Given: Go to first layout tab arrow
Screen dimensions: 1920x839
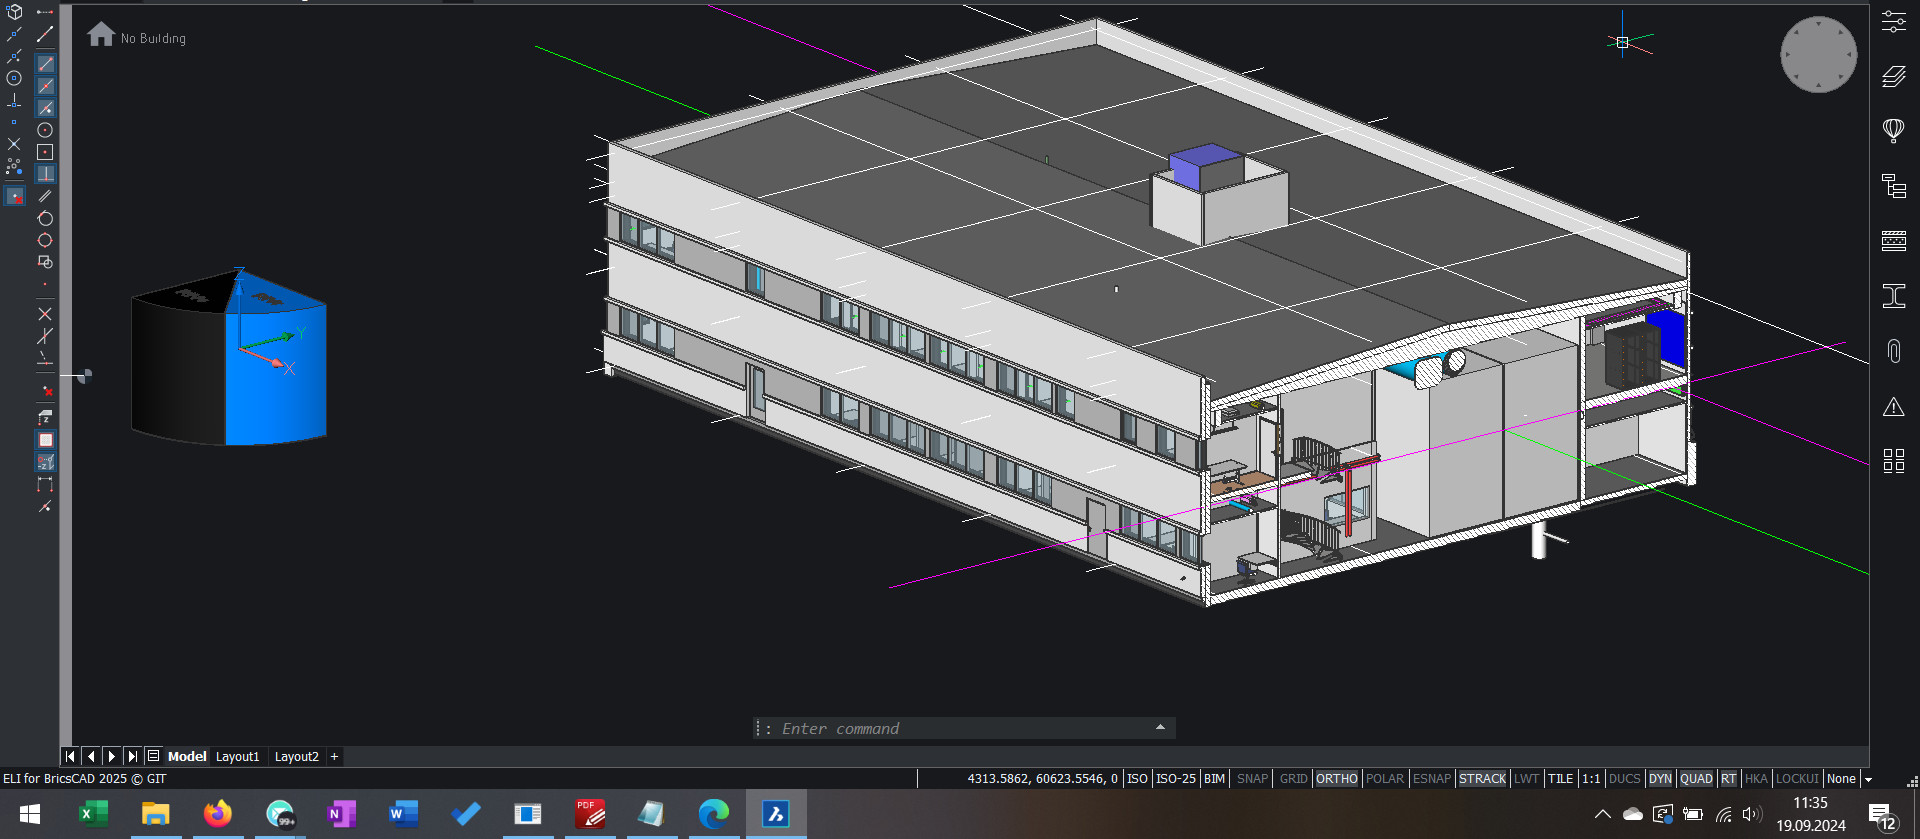Looking at the screenshot, I should pos(70,756).
